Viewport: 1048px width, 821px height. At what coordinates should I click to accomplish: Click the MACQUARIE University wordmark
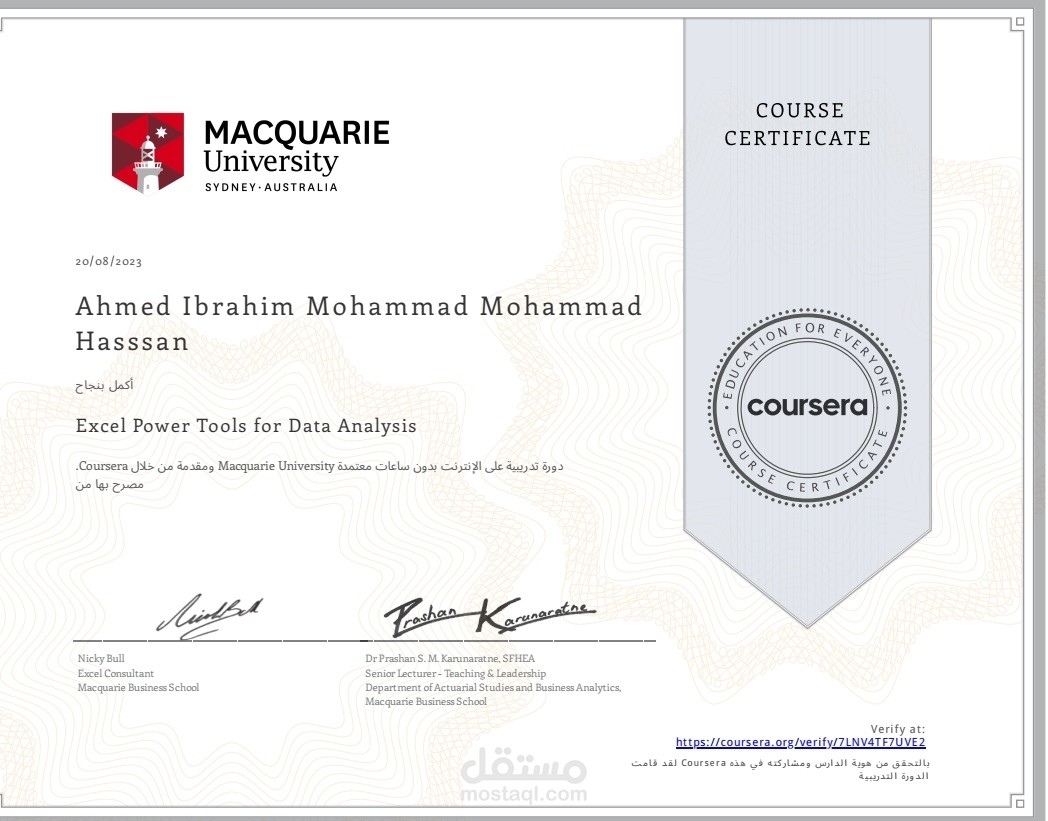pyautogui.click(x=297, y=147)
